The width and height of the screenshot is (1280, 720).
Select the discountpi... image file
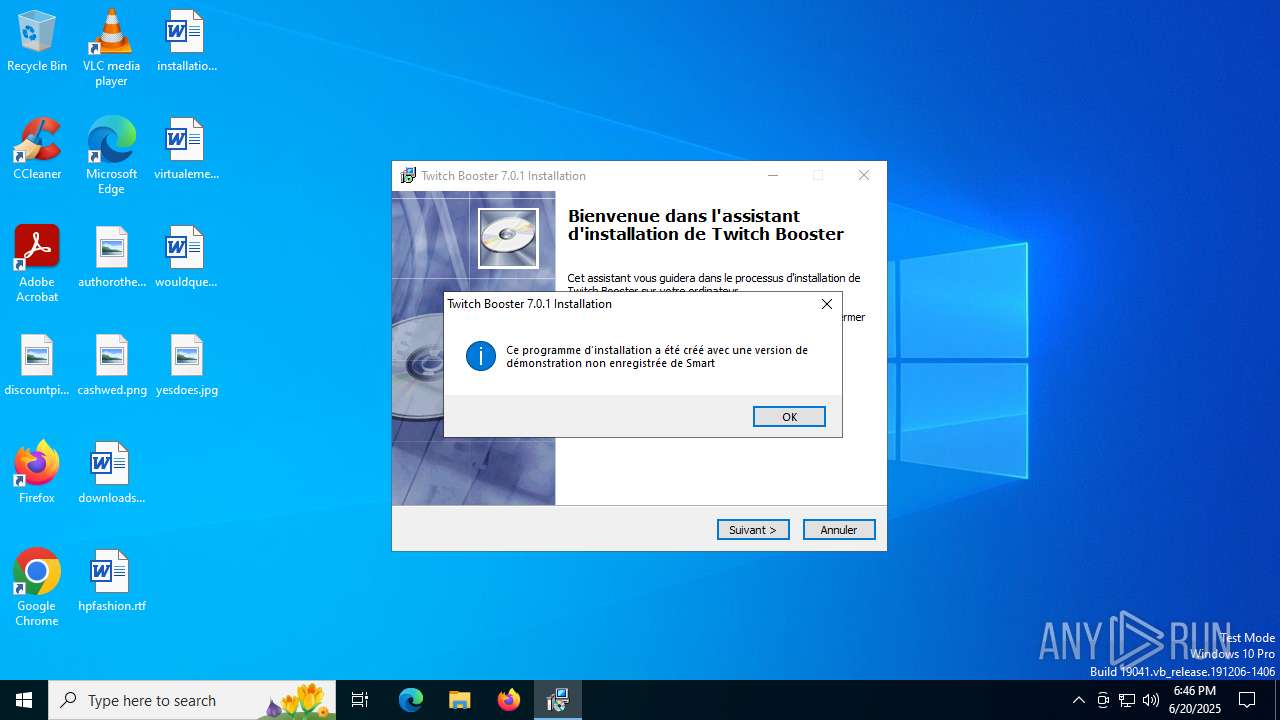tap(37, 366)
